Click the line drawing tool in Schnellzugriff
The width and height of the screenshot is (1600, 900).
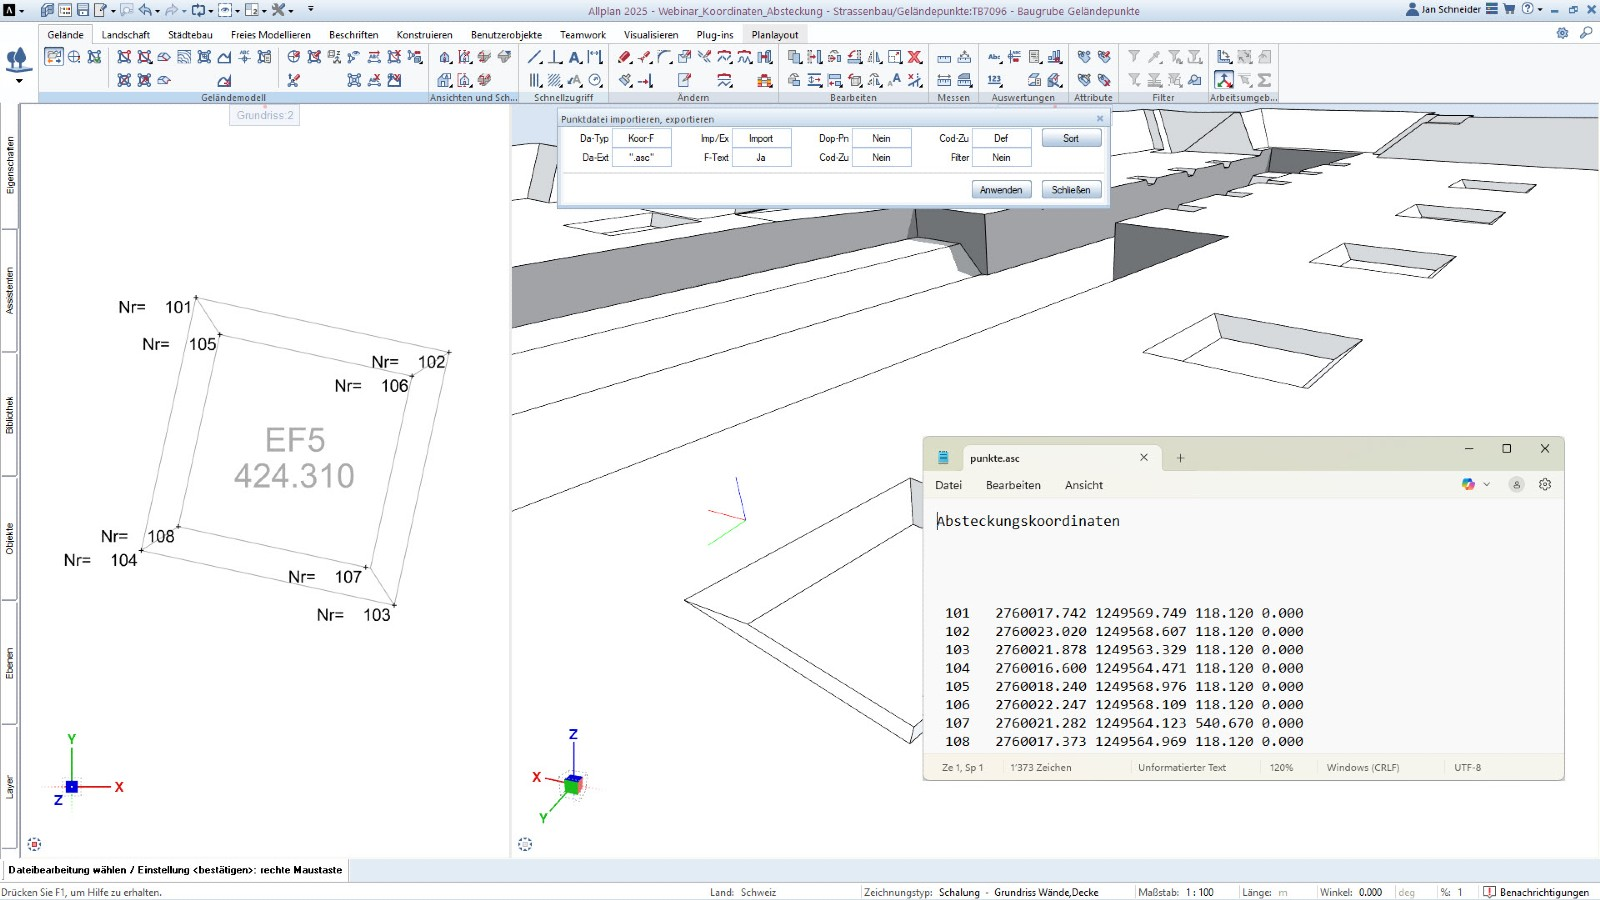tap(535, 57)
